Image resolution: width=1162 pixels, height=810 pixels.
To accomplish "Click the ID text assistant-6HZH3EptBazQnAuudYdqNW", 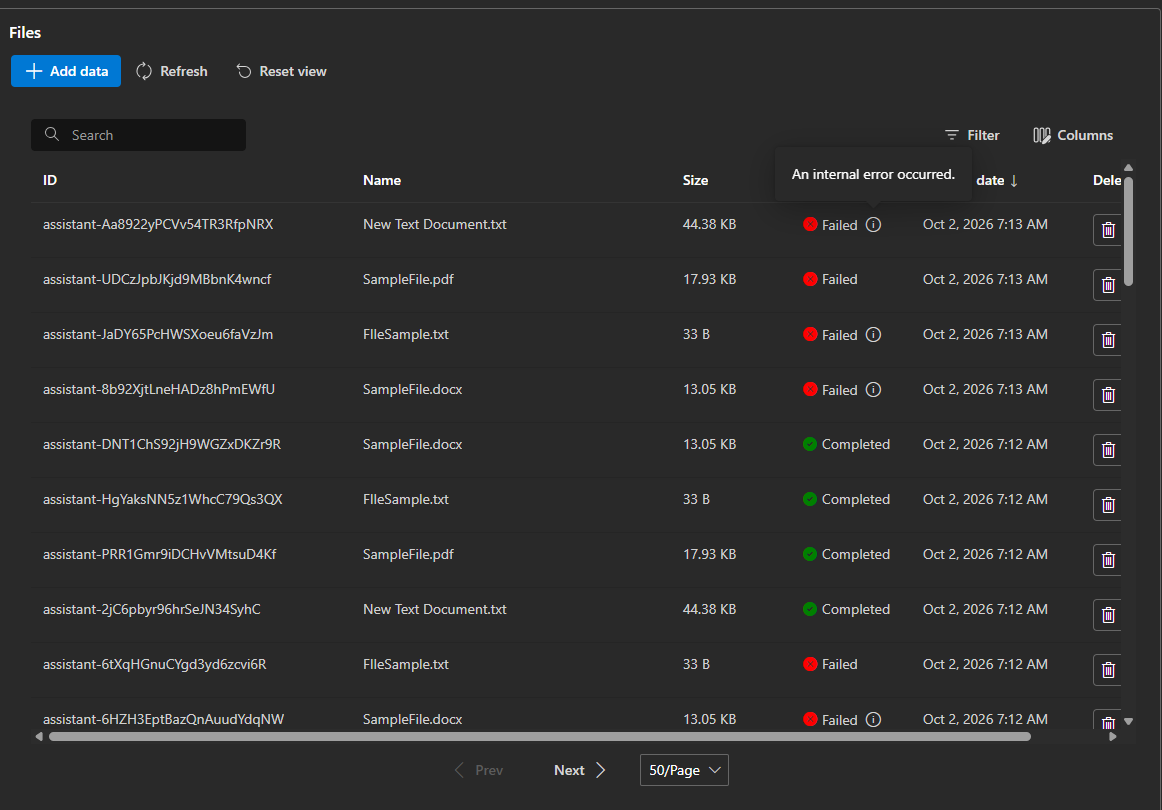I will pyautogui.click(x=163, y=720).
